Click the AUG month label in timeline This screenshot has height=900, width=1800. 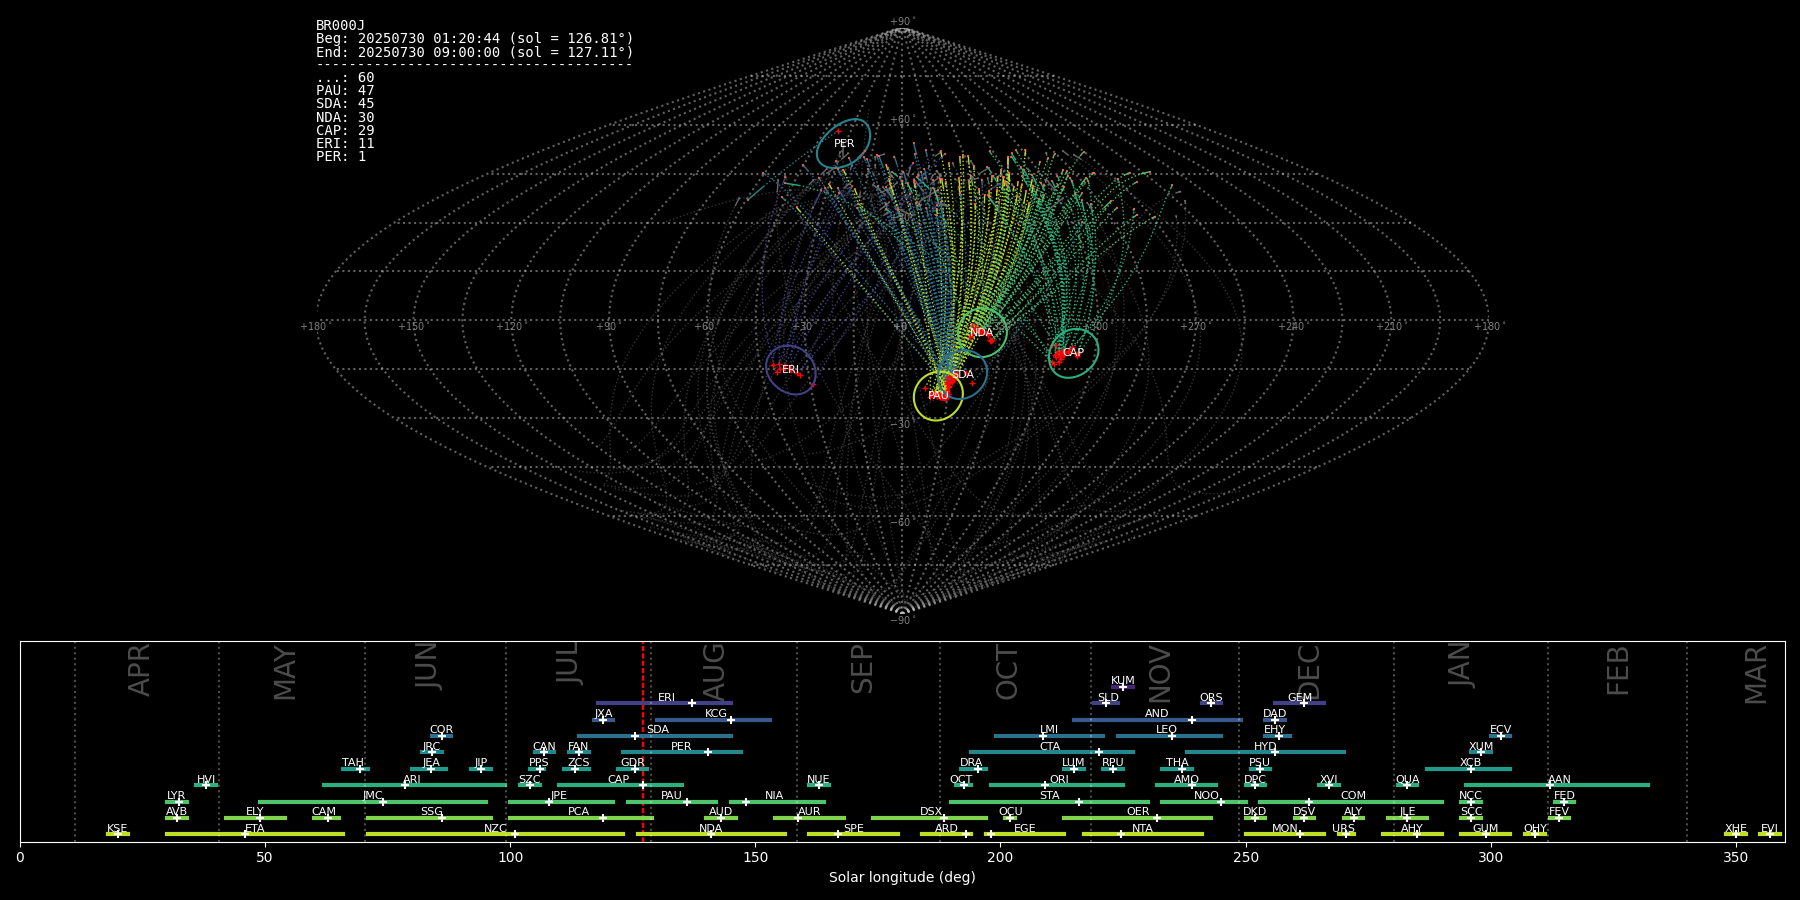713,672
